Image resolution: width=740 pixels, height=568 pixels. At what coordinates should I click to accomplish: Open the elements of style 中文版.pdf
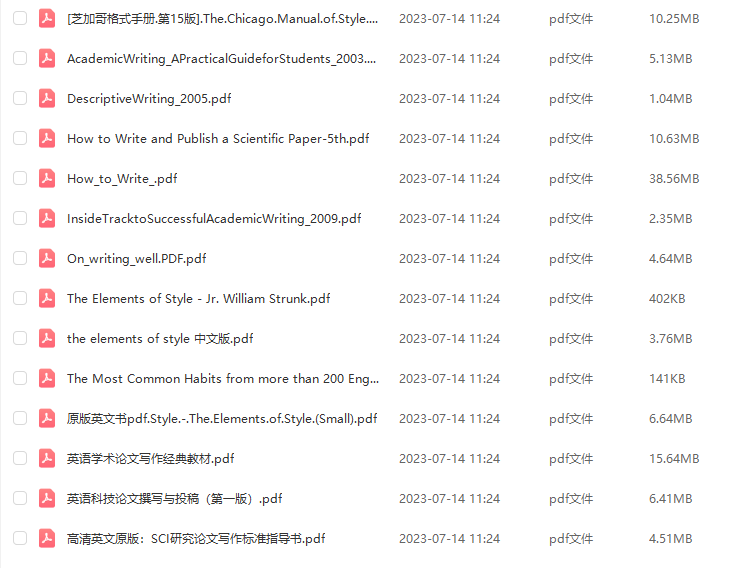point(160,339)
